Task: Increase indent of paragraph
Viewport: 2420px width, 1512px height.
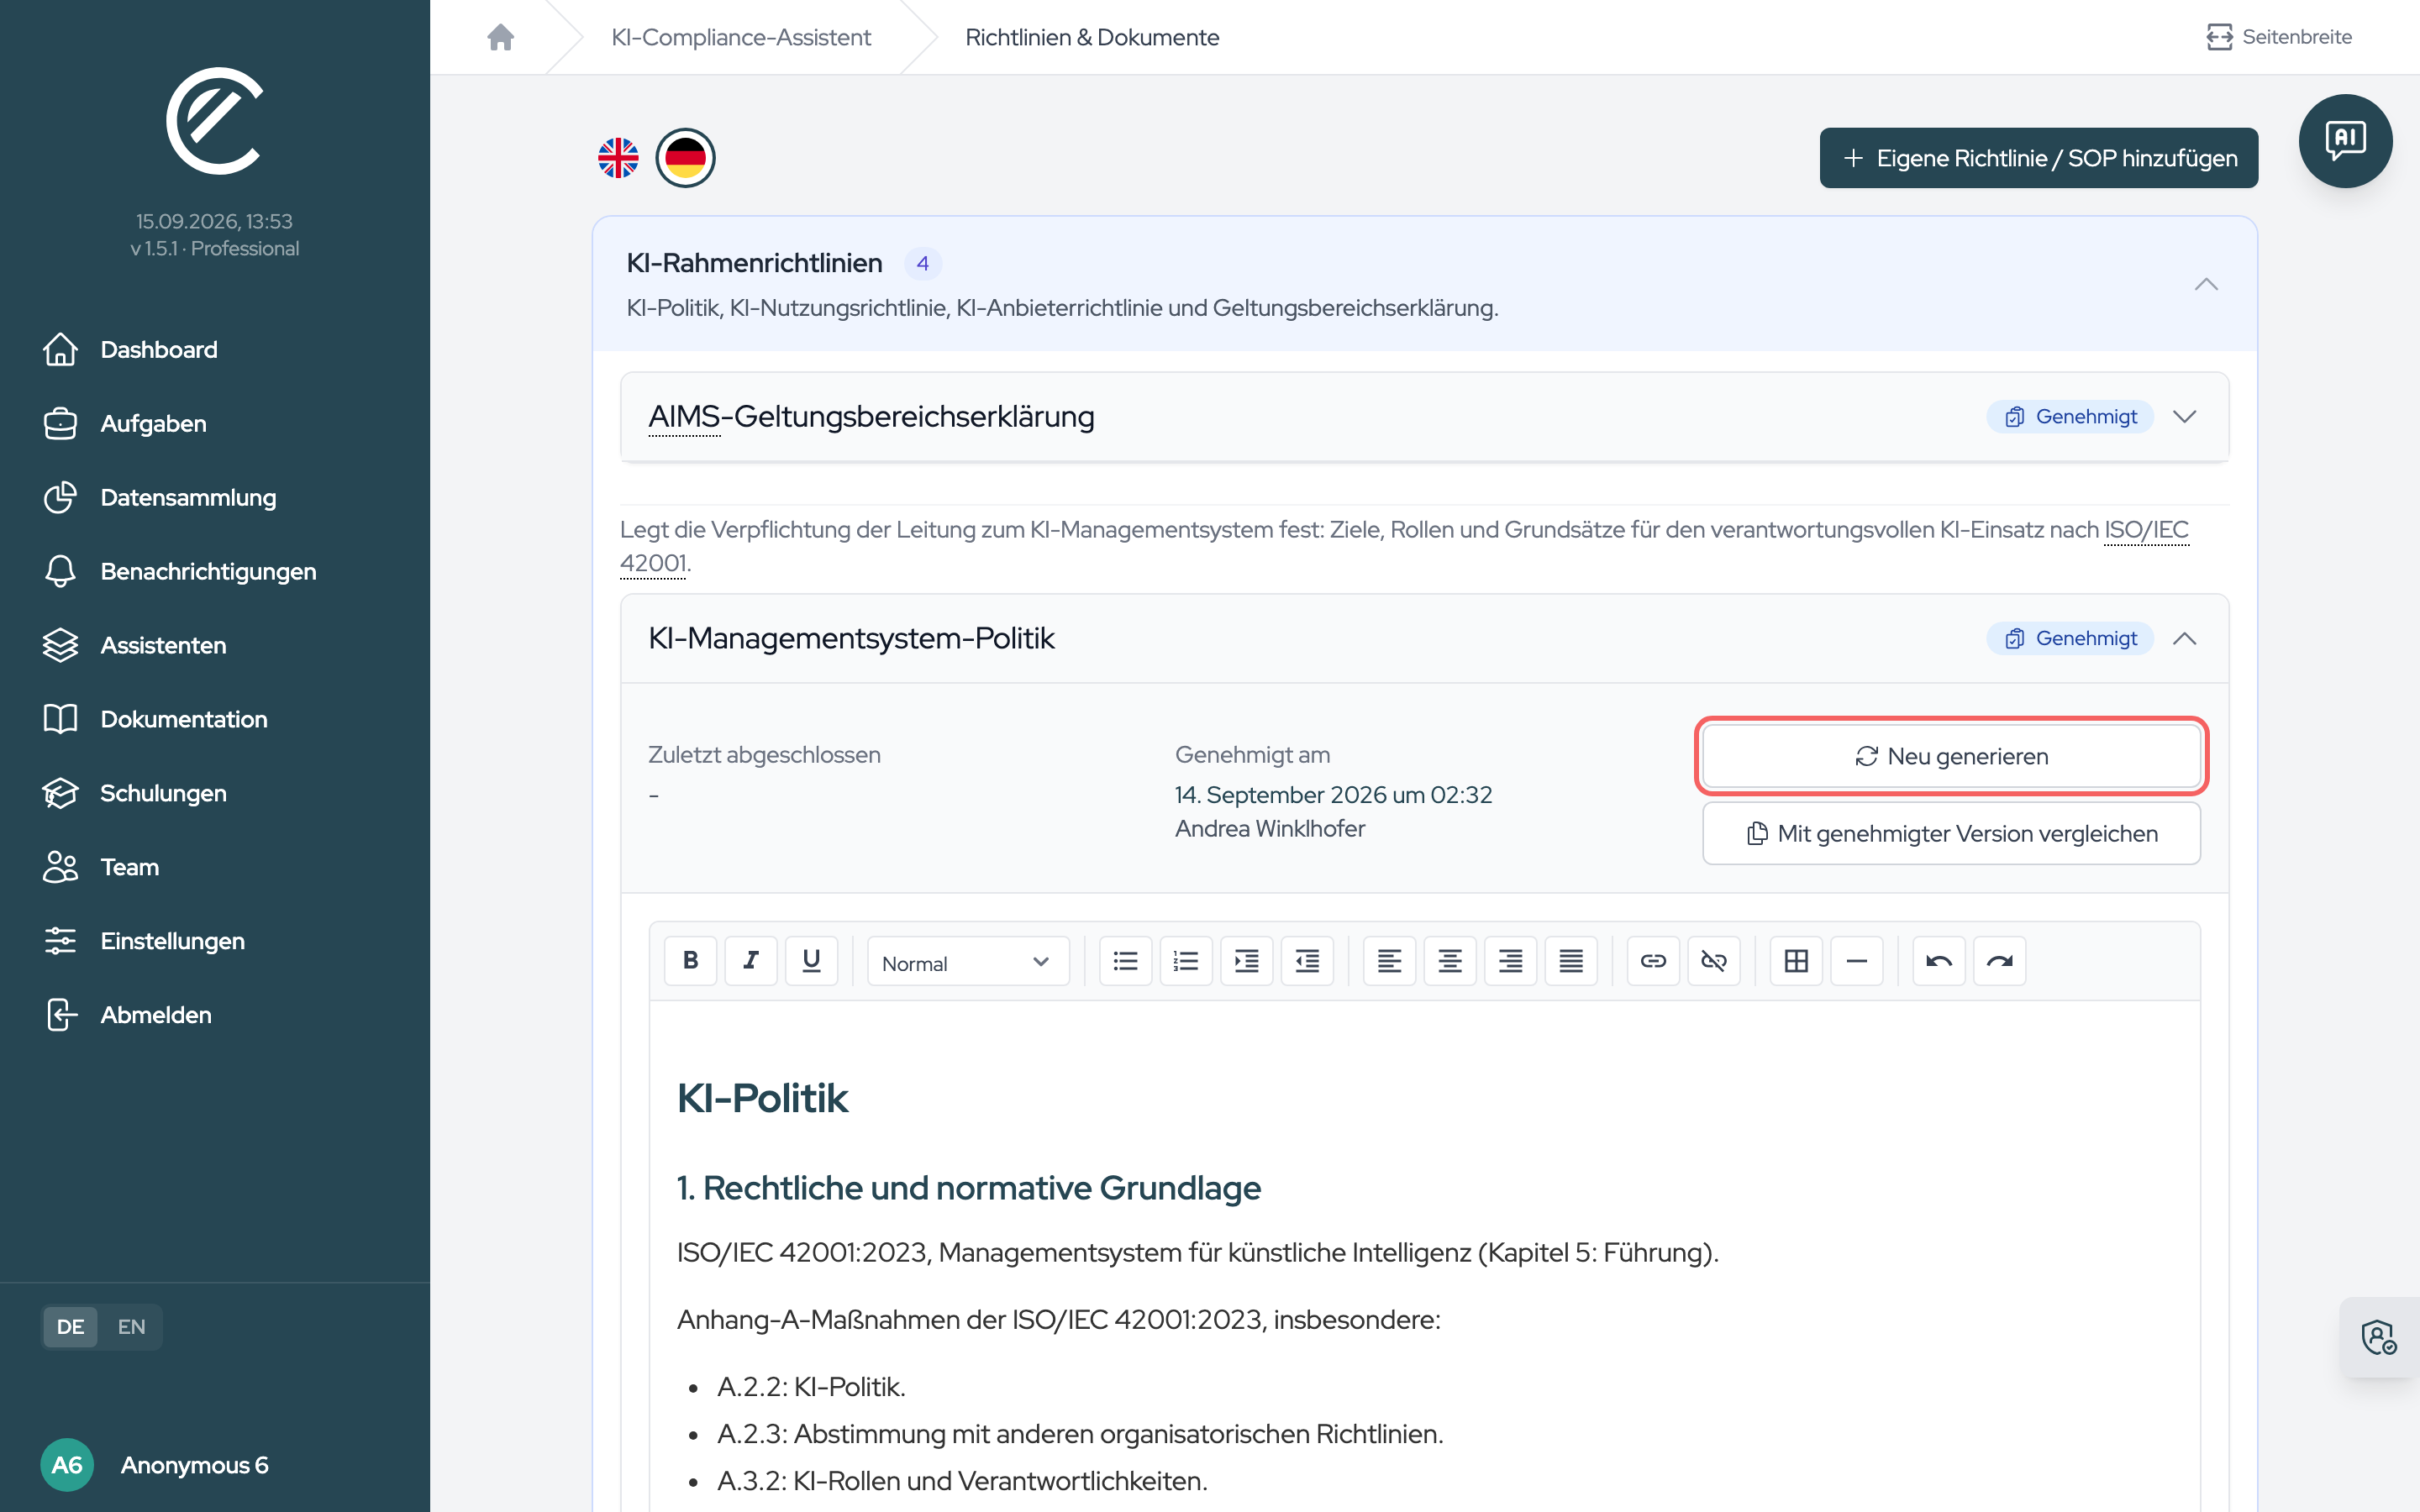Action: coord(1246,961)
